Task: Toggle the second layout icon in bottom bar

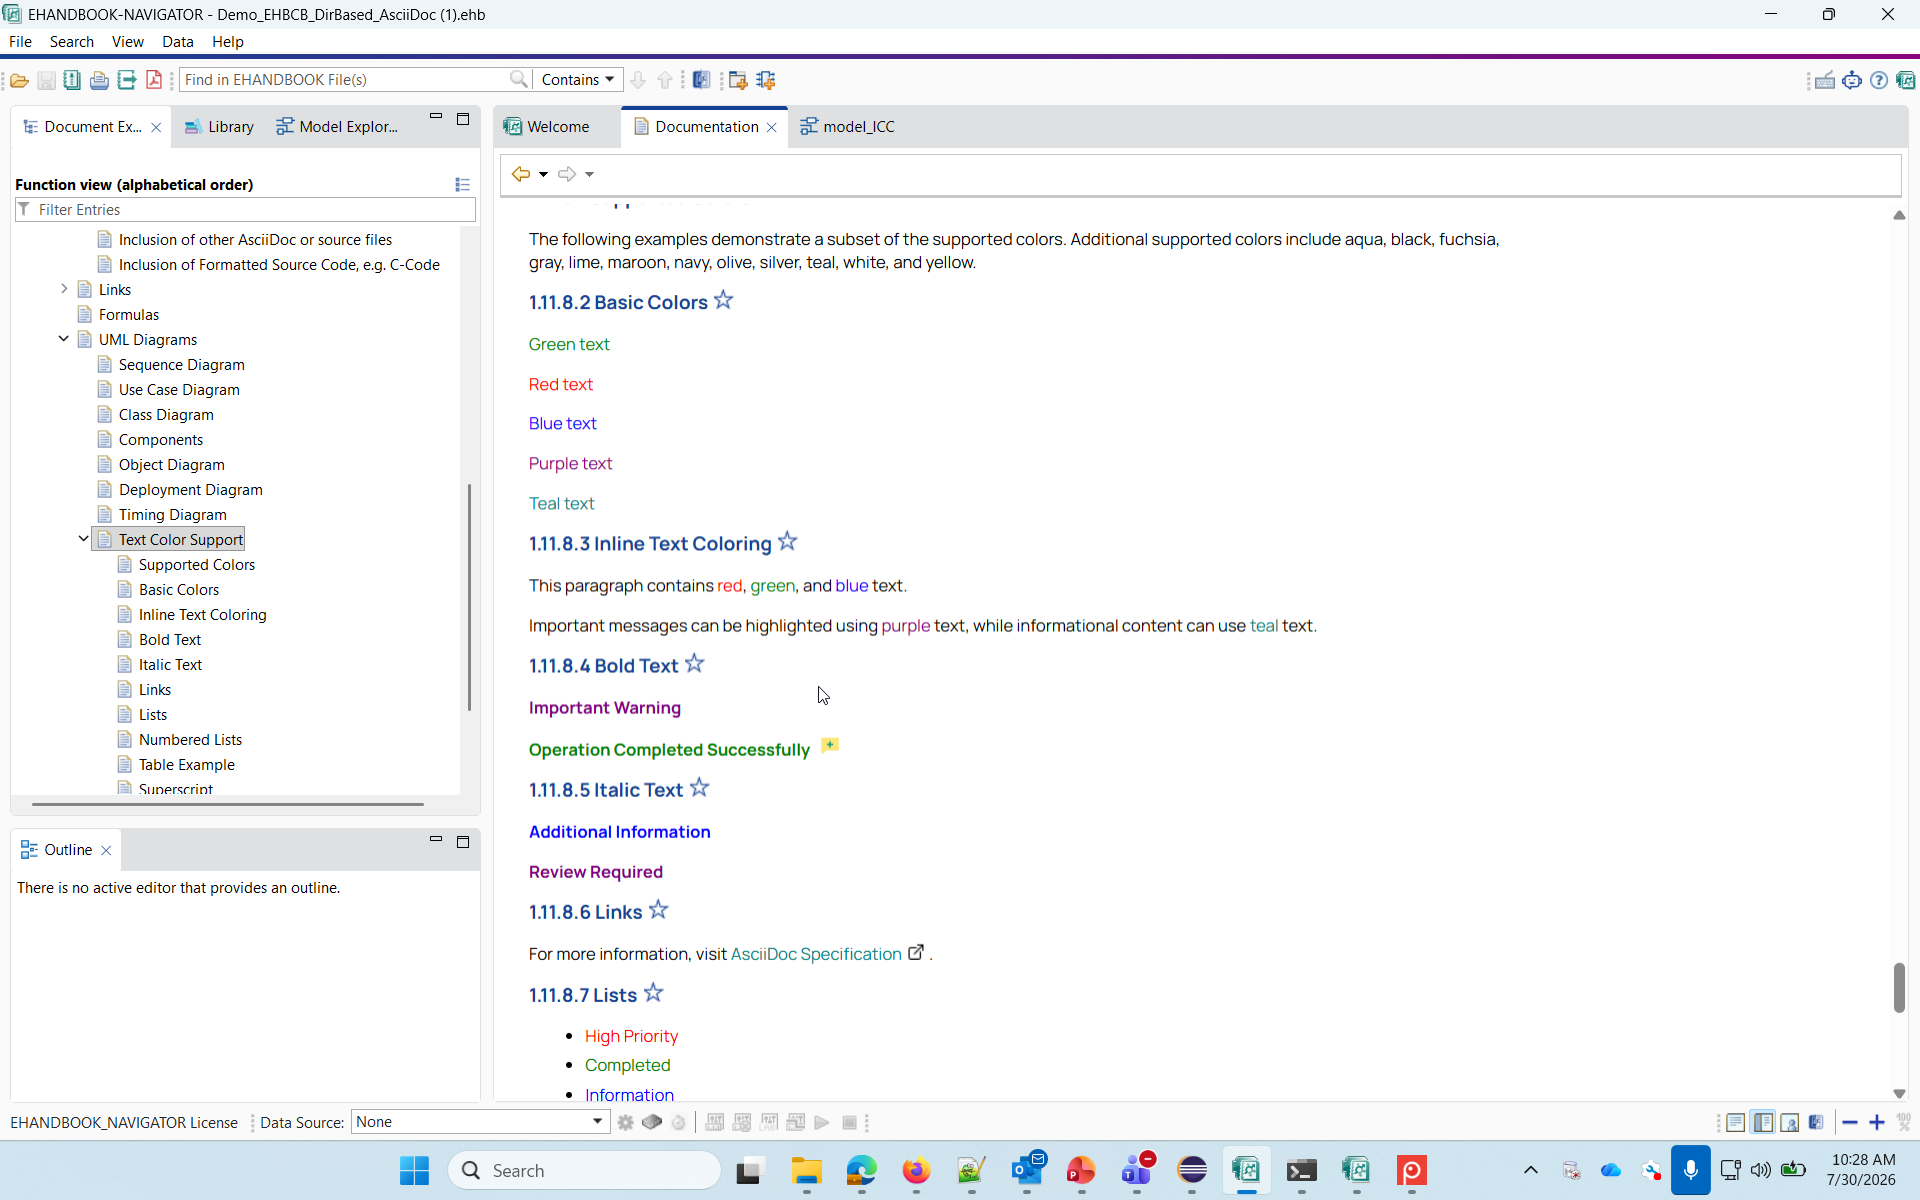Action: coord(1763,1123)
